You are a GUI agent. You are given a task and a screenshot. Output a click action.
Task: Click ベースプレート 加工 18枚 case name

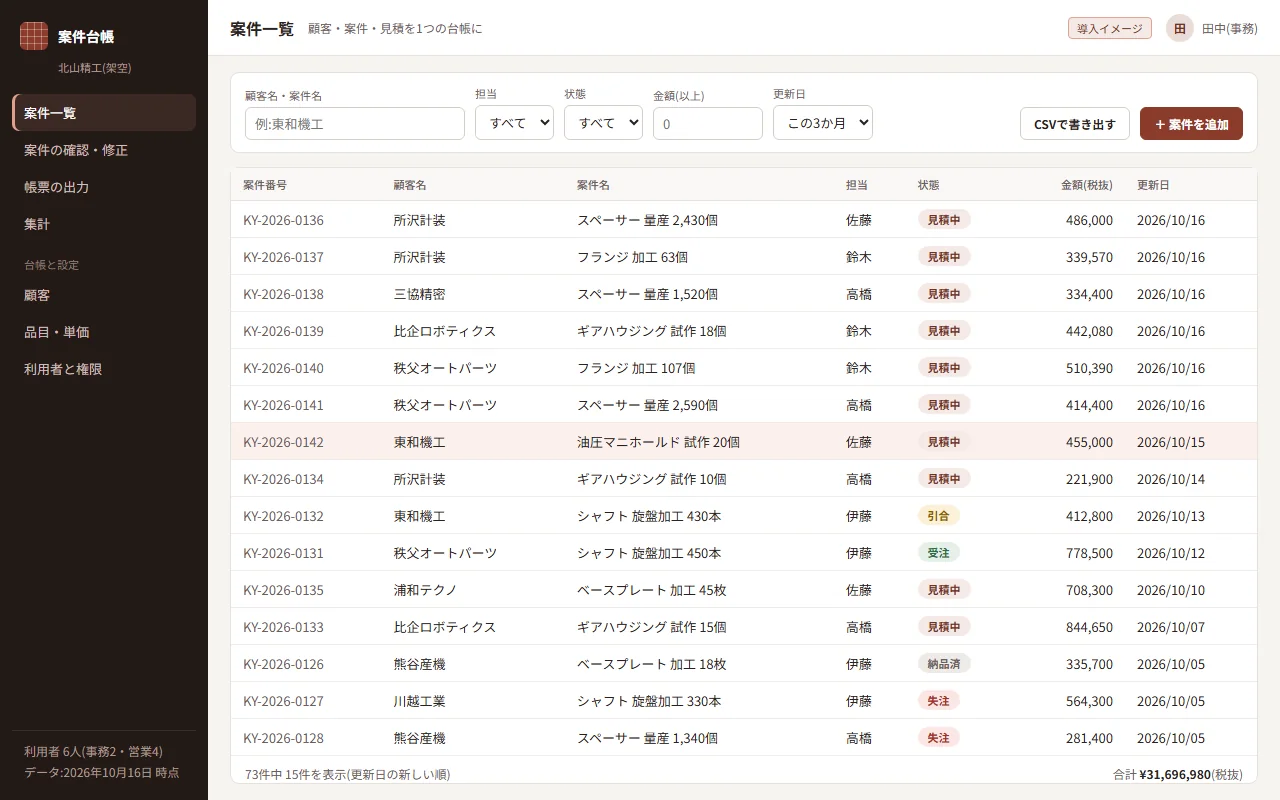[652, 664]
